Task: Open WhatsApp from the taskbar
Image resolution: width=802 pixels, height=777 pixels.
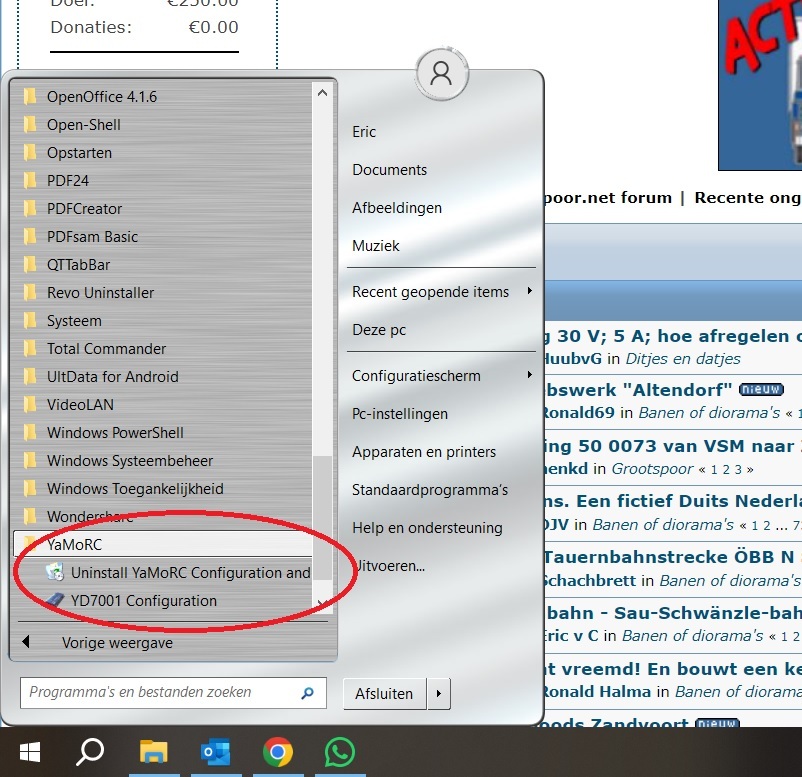Action: point(339,752)
